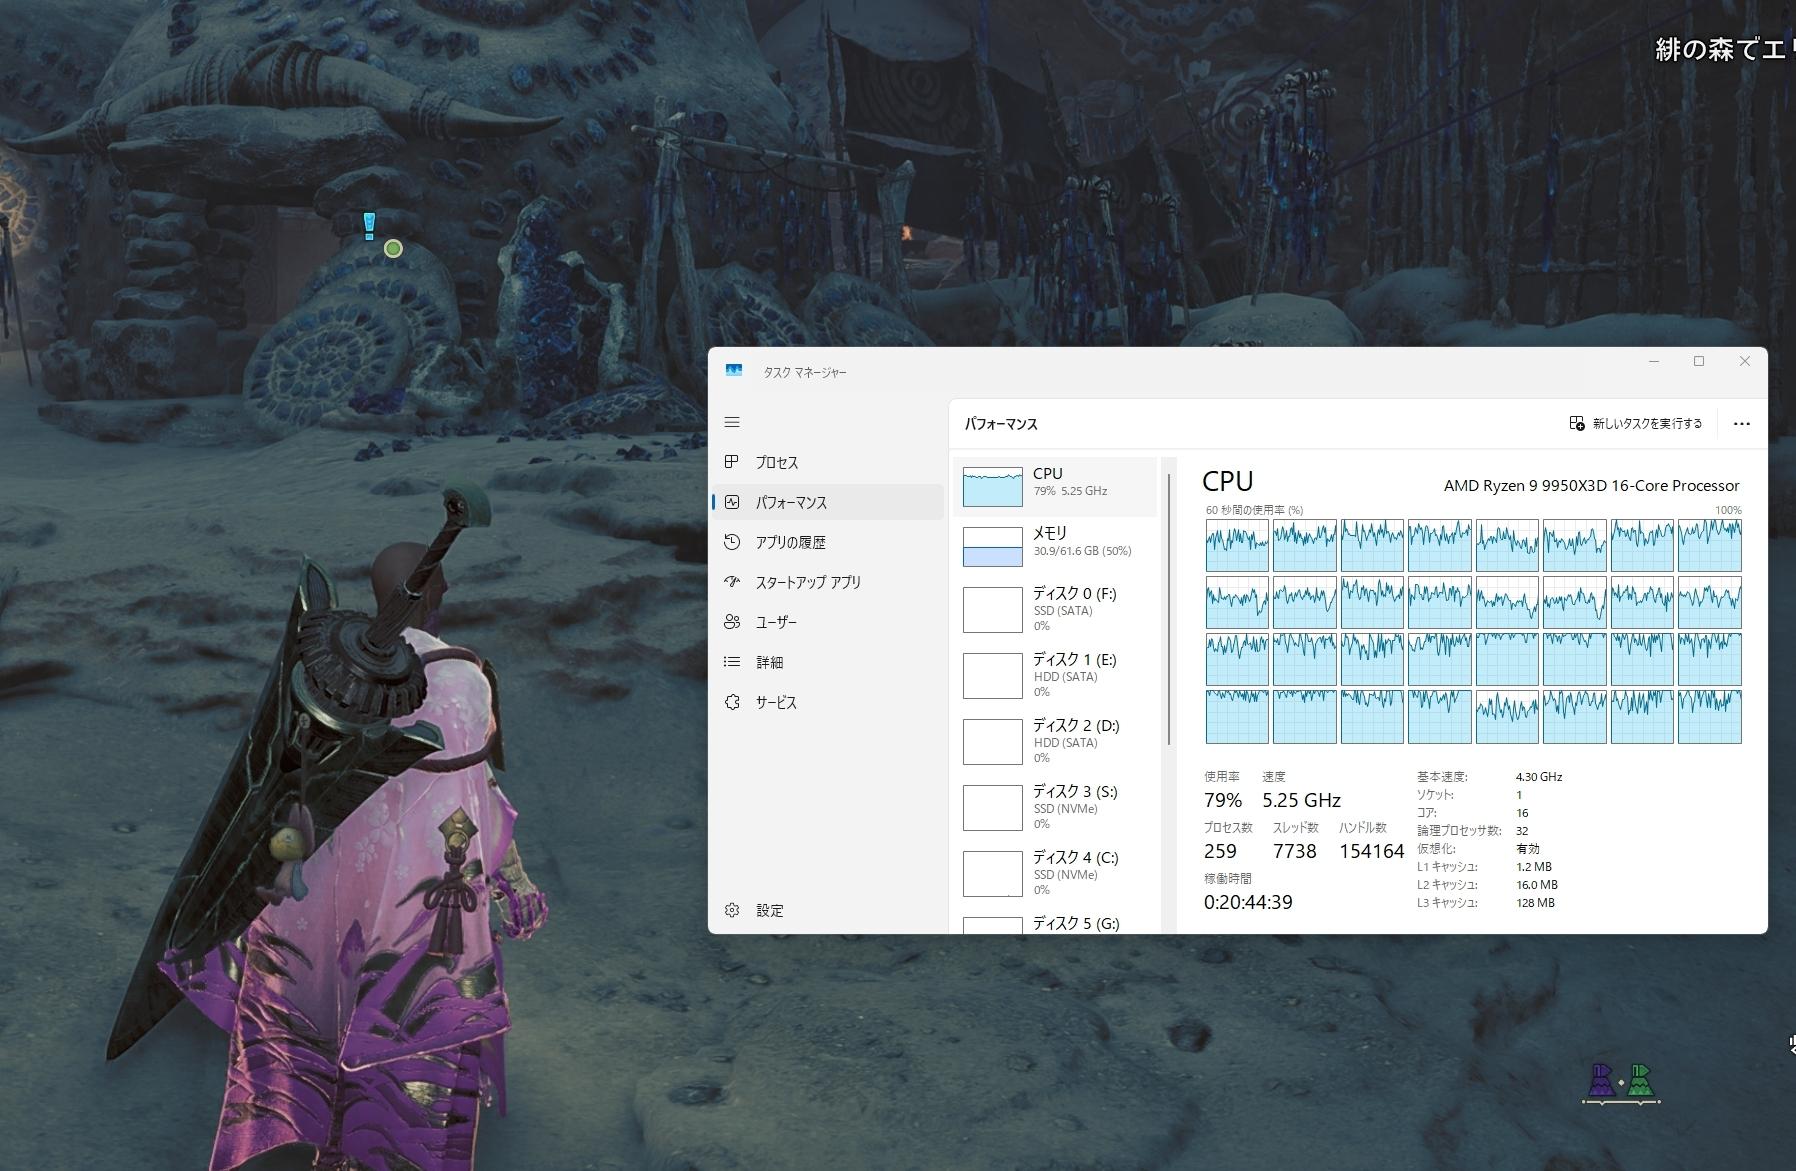
Task: Click the process count 259
Action: pos(1220,851)
